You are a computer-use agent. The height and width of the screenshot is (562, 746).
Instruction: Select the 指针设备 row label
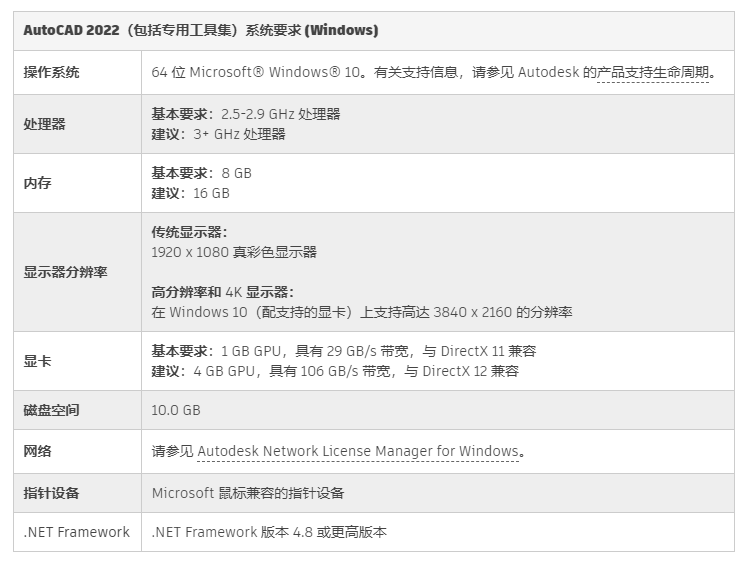point(51,493)
